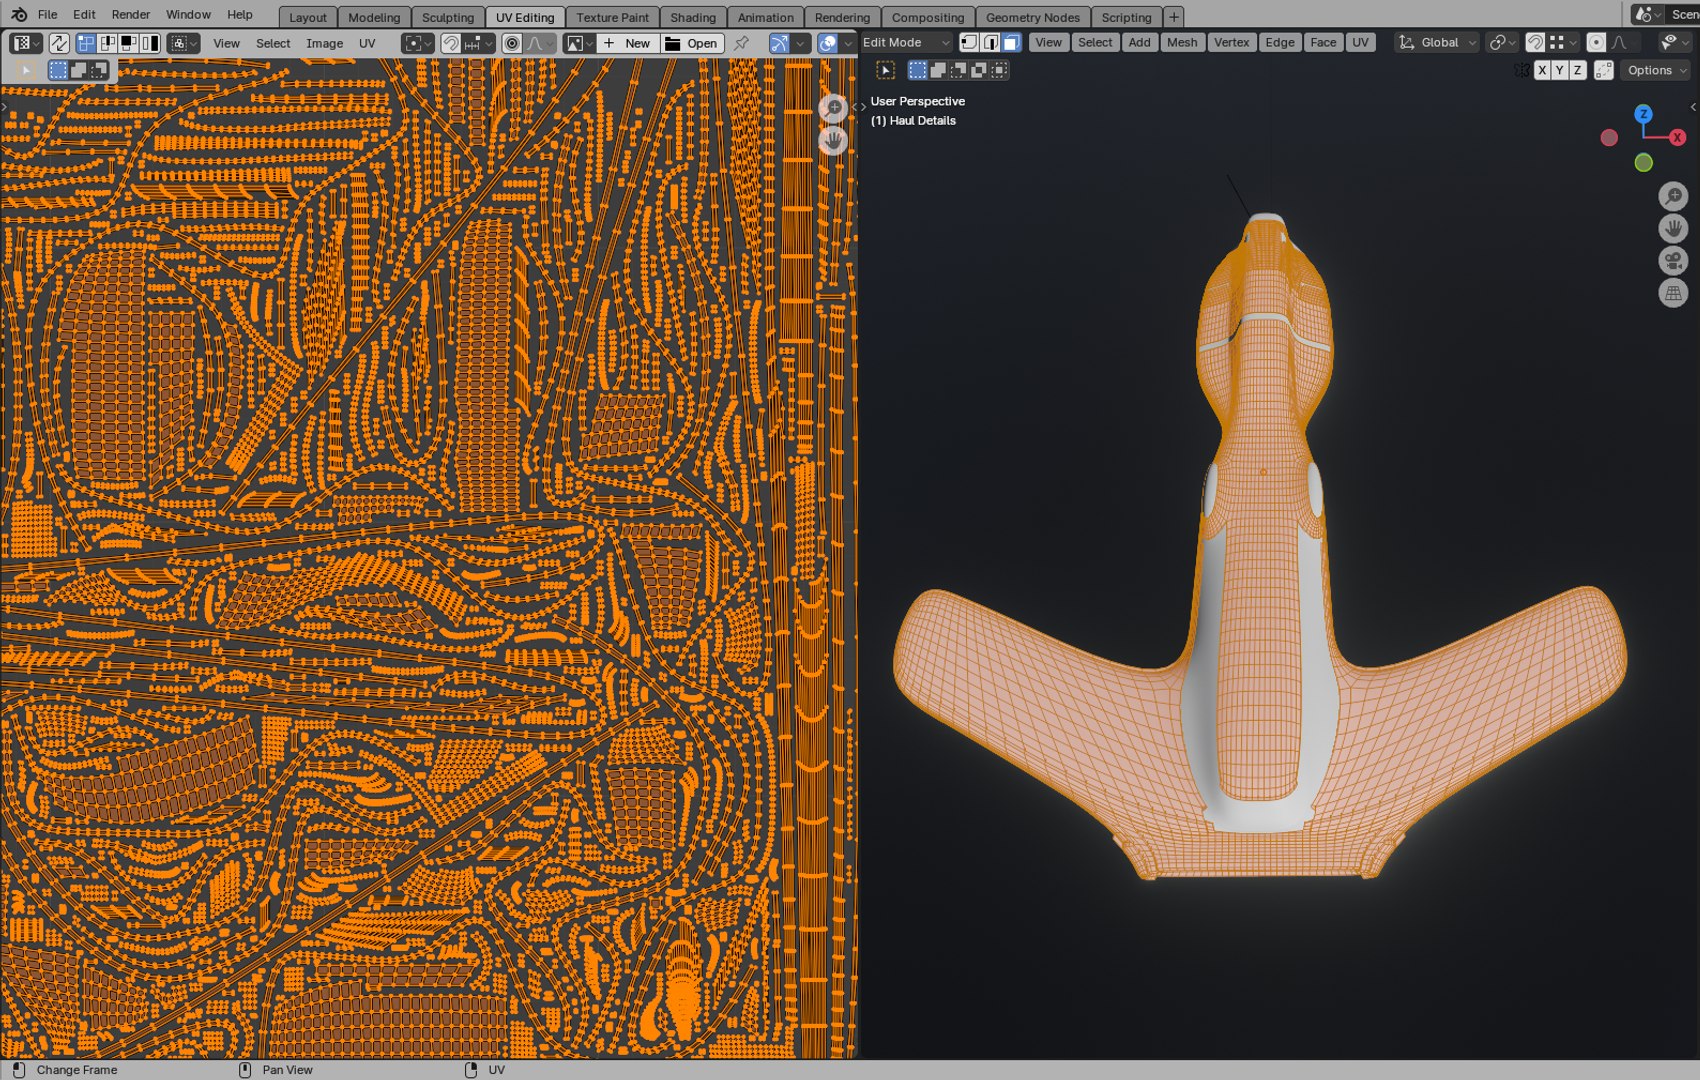
Task: Toggle proportional editing in 3D viewport
Action: (1596, 42)
